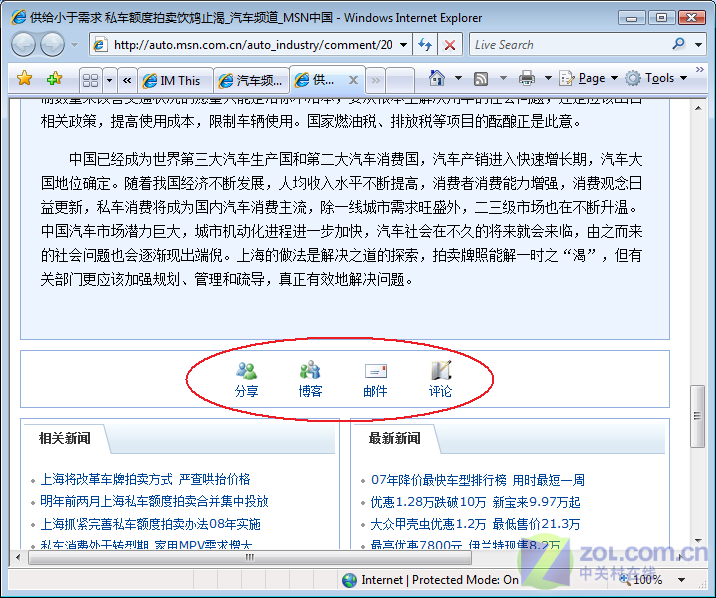Screen dimensions: 716x598
Task: Click the Live Search input box
Action: [571, 45]
